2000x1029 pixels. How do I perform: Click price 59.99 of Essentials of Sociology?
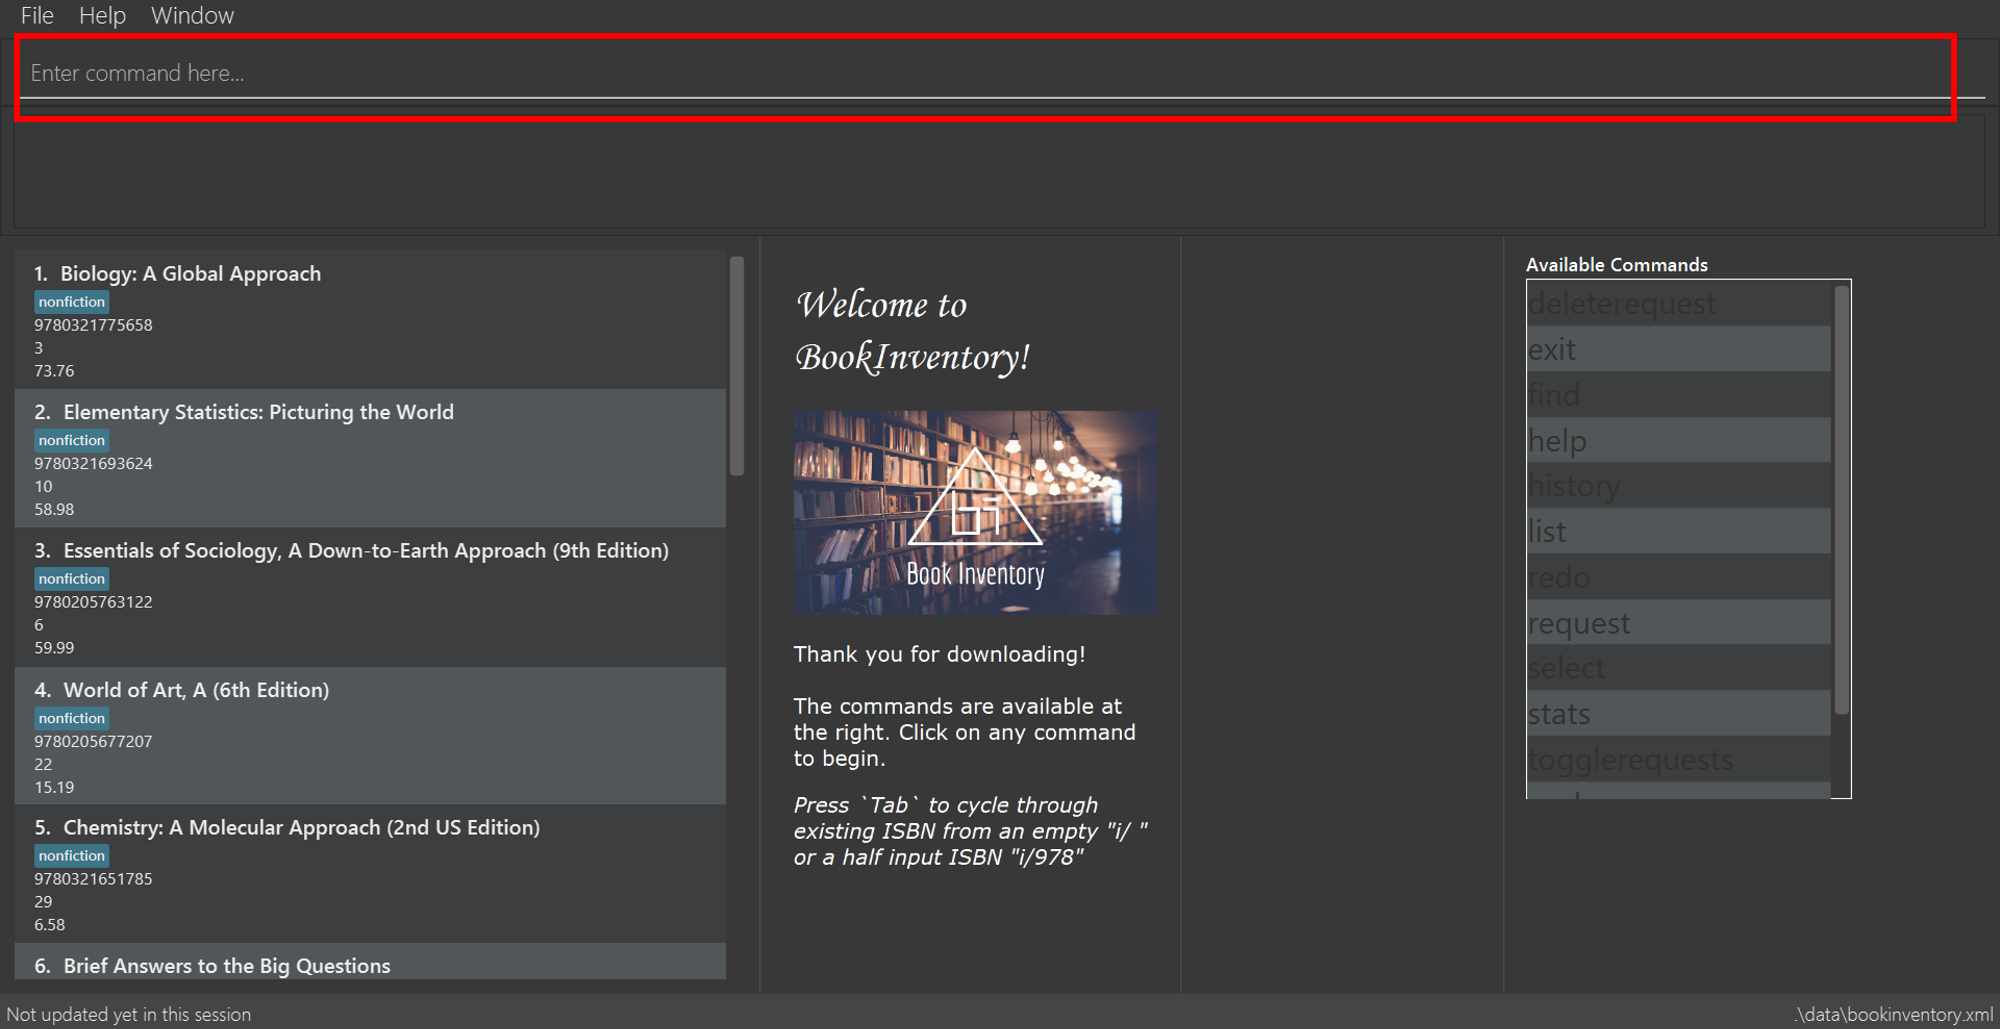click(x=54, y=648)
